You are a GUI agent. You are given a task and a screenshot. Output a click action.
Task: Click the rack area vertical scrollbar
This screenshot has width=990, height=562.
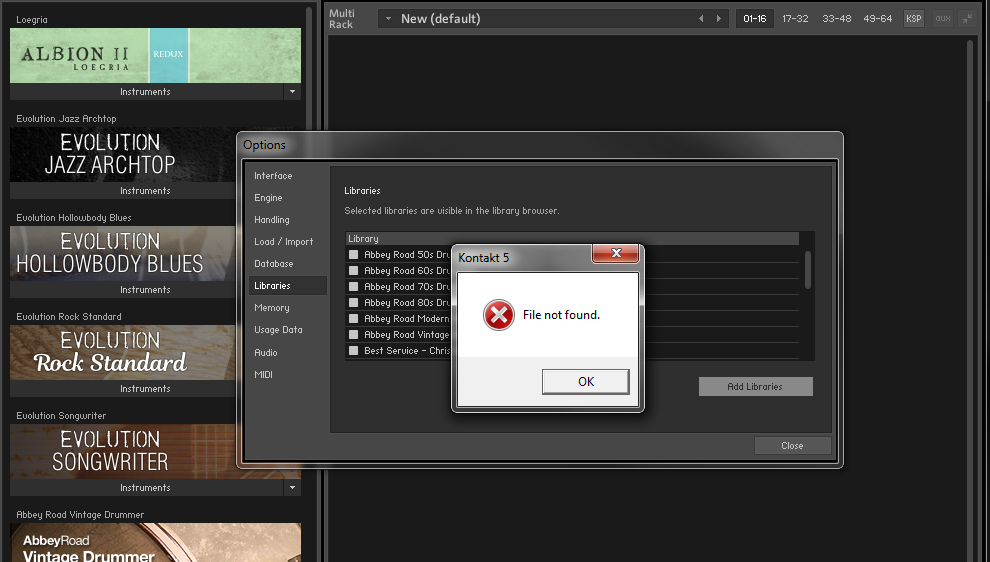(x=972, y=300)
